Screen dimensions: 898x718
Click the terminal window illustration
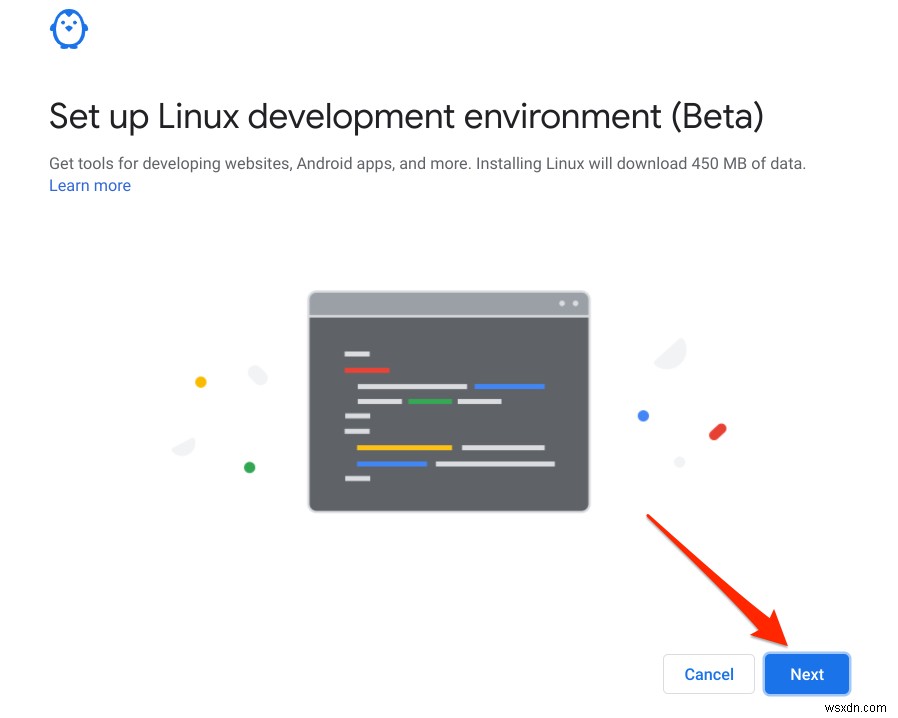448,400
